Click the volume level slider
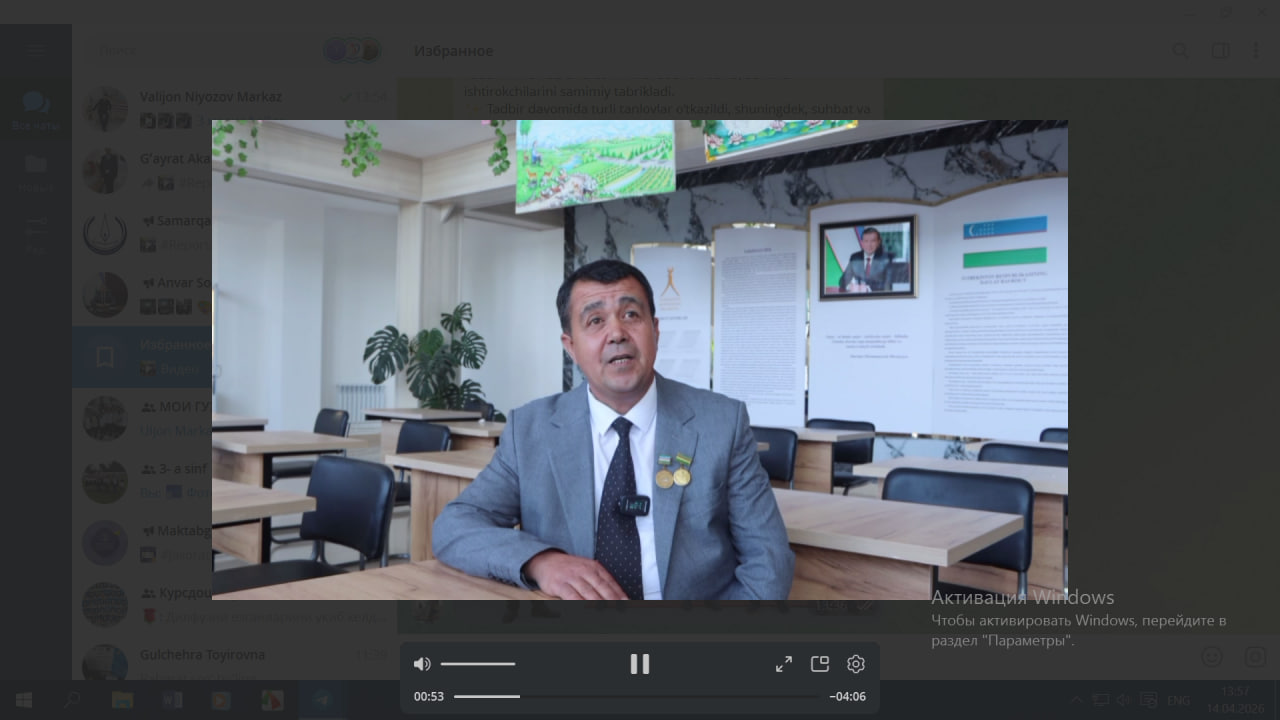Screen dimensions: 1280x720 tap(478, 664)
